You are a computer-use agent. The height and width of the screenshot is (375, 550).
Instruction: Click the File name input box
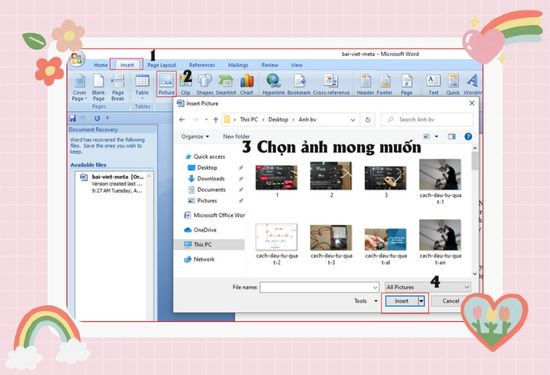pos(319,287)
